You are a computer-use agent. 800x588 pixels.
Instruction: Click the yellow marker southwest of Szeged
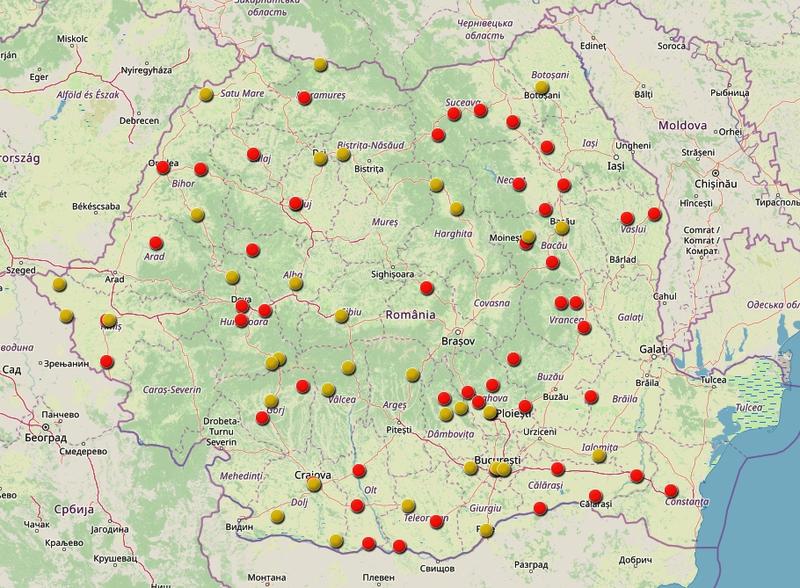[60, 284]
